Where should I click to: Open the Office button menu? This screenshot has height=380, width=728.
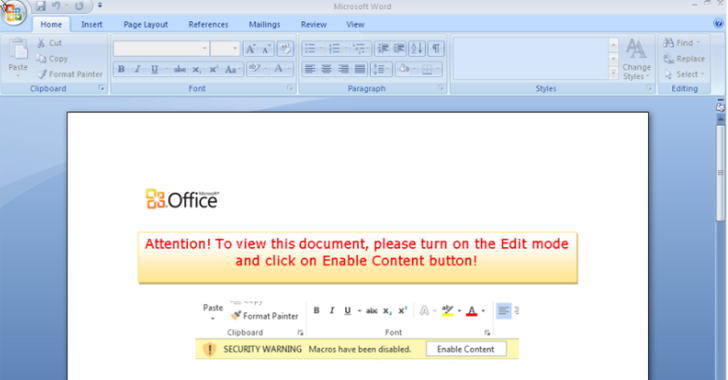[14, 13]
